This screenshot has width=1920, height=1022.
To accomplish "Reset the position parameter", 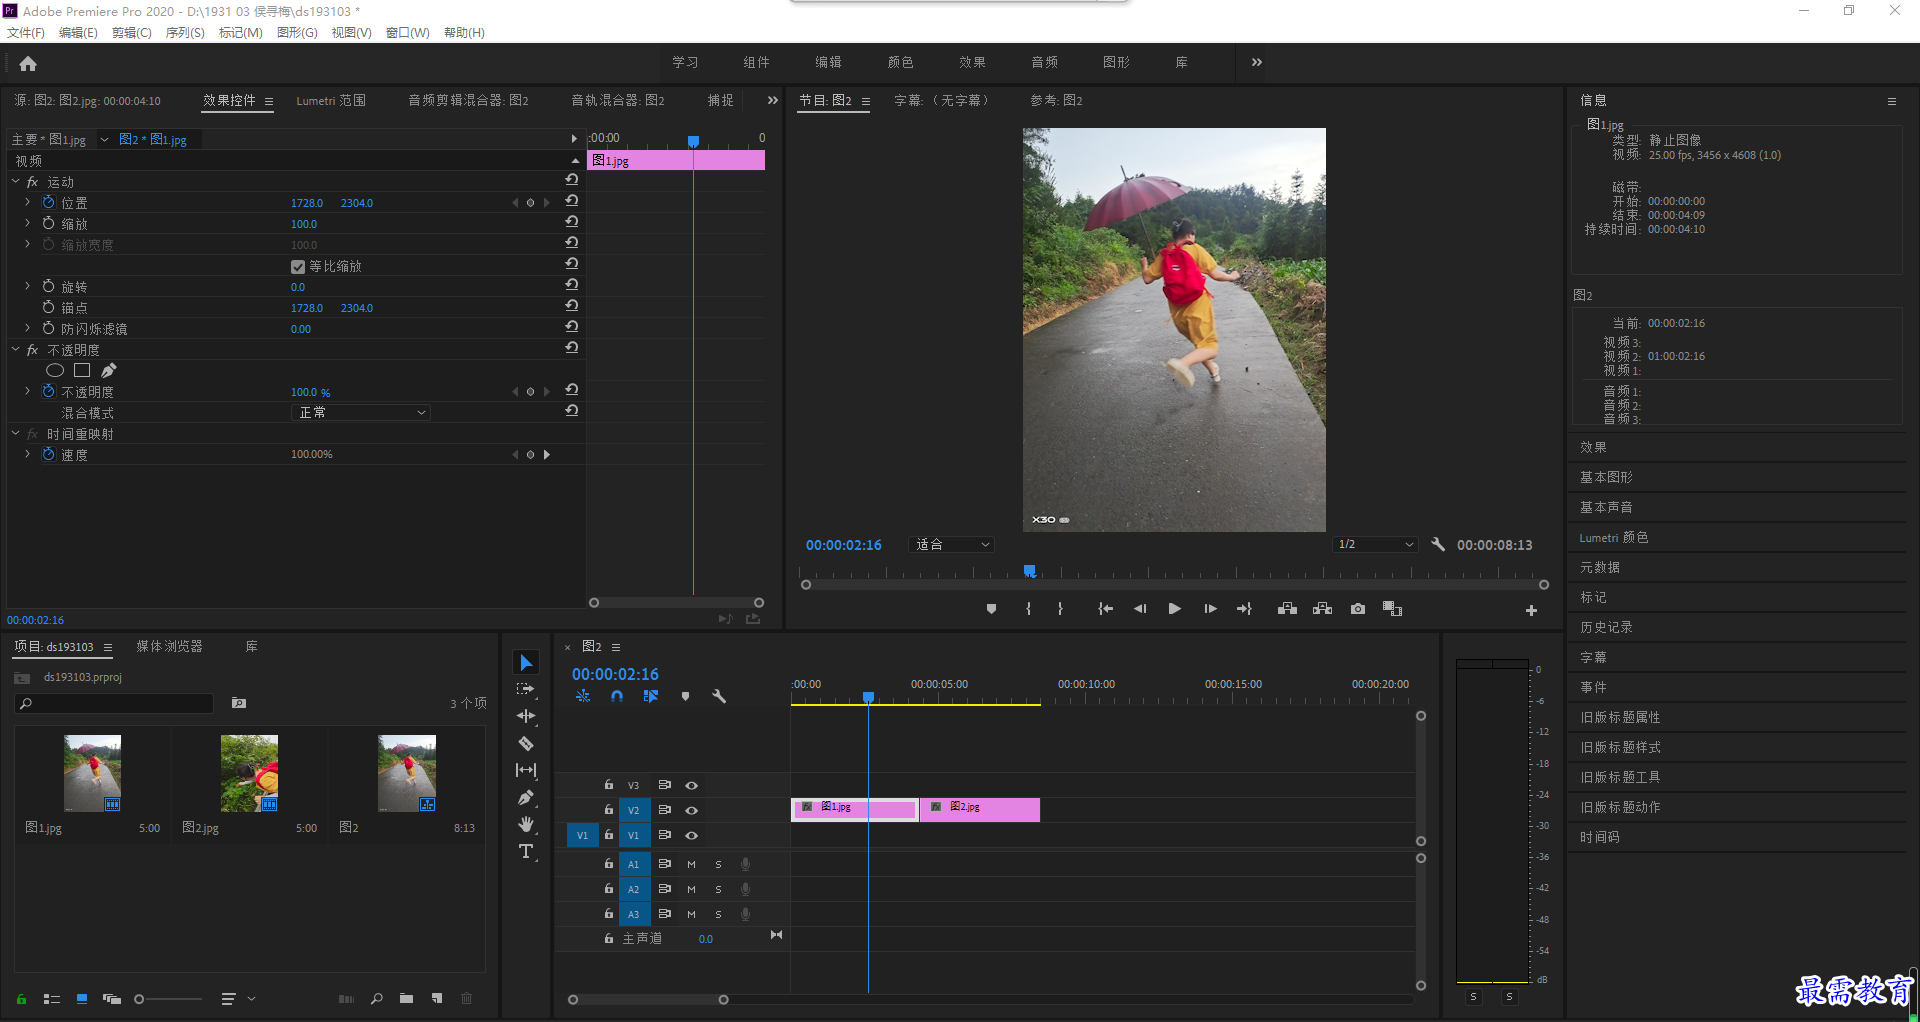I will (571, 202).
